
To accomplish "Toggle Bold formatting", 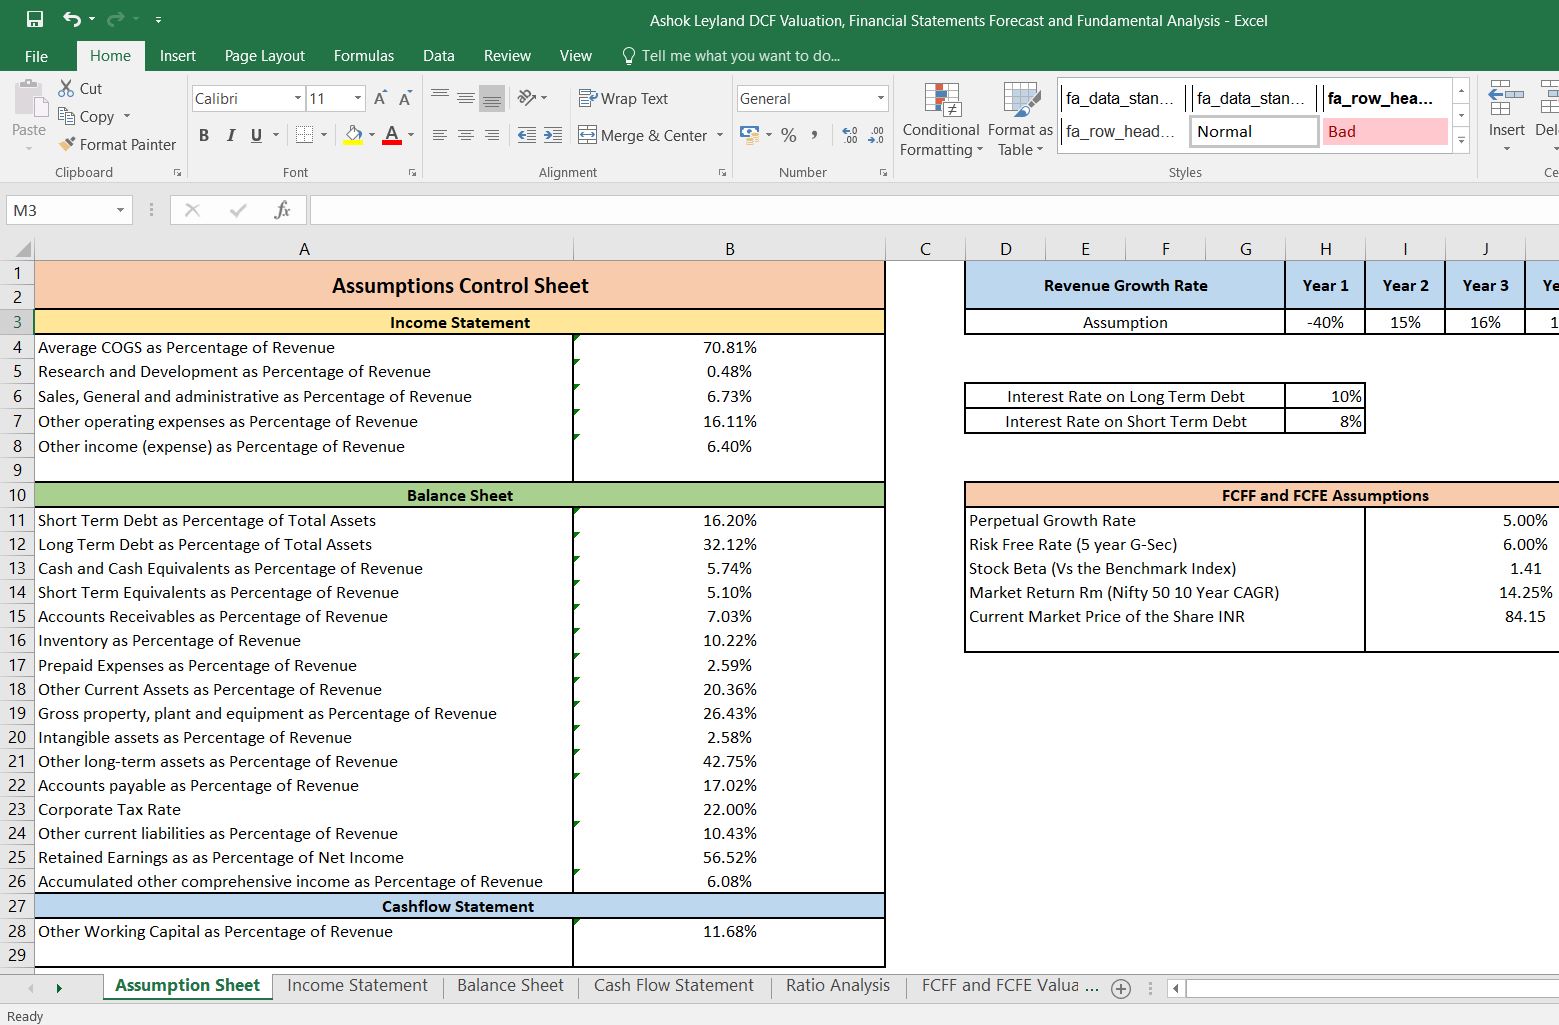I will (x=204, y=135).
